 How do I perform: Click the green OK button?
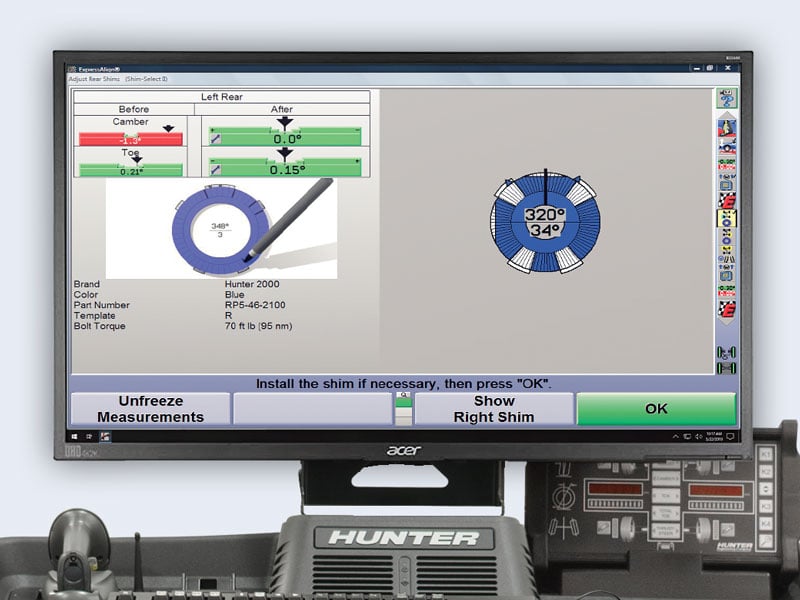pyautogui.click(x=656, y=409)
